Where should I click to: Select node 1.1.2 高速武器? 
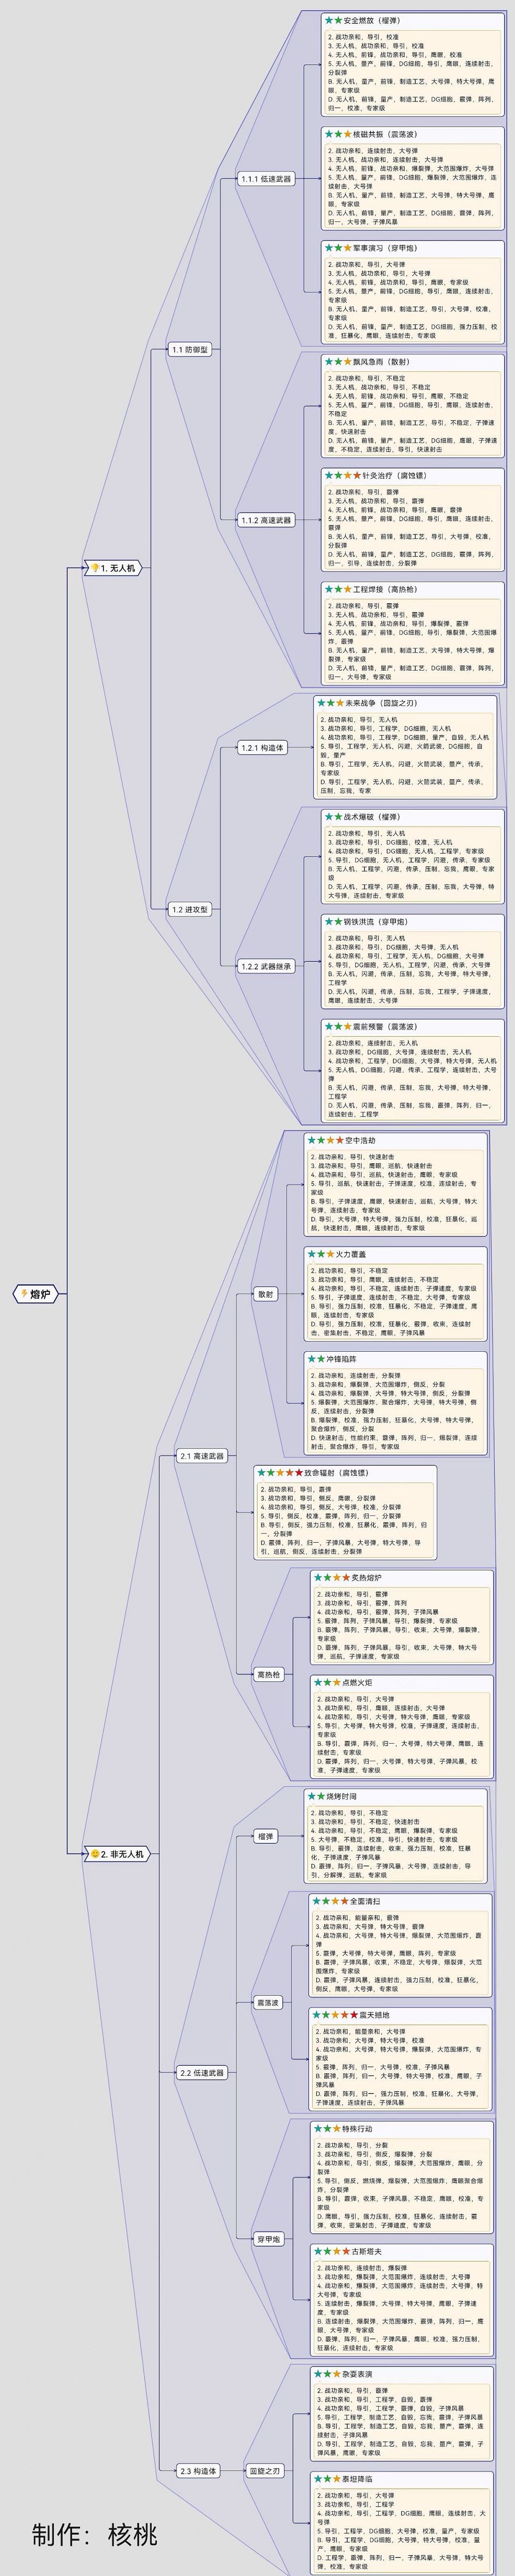(x=266, y=520)
